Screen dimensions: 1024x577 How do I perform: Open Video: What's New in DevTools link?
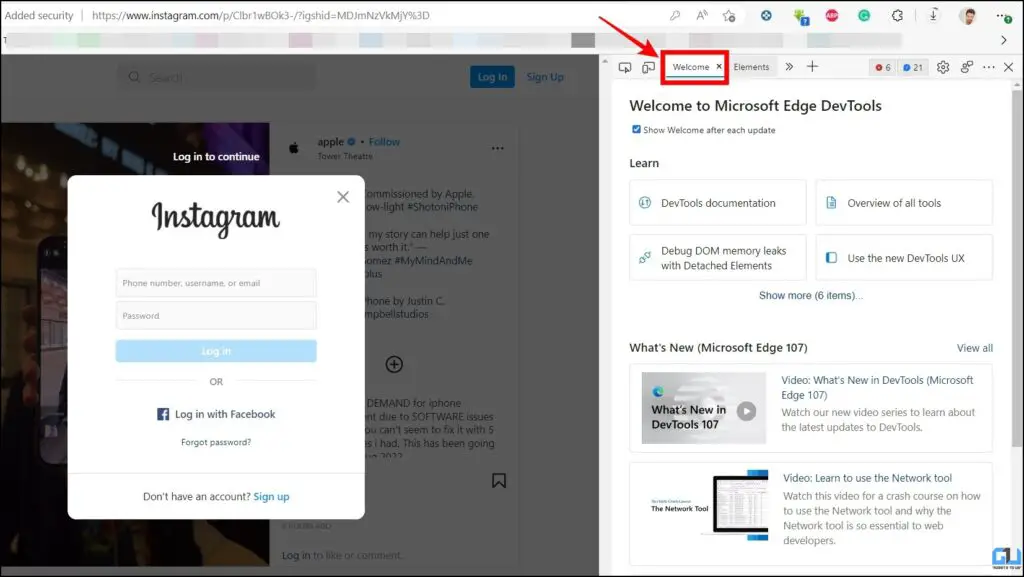click(x=877, y=387)
